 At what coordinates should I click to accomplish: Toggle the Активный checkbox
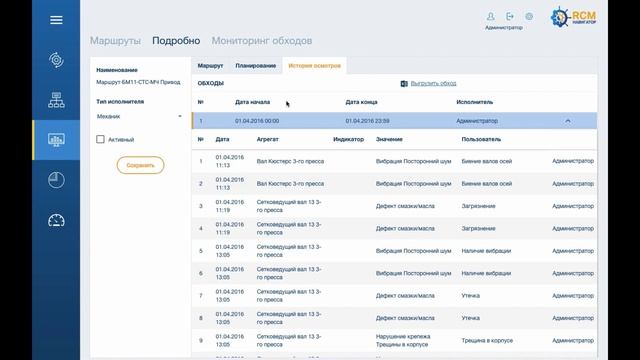tap(100, 139)
